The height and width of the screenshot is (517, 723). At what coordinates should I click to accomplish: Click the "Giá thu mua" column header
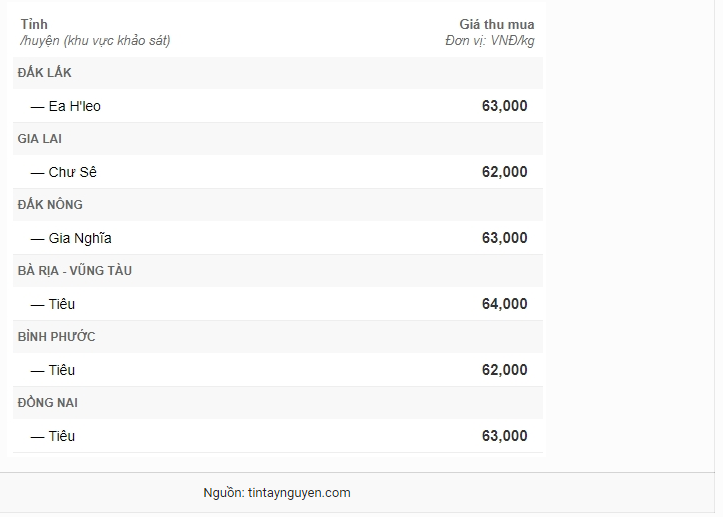496,24
